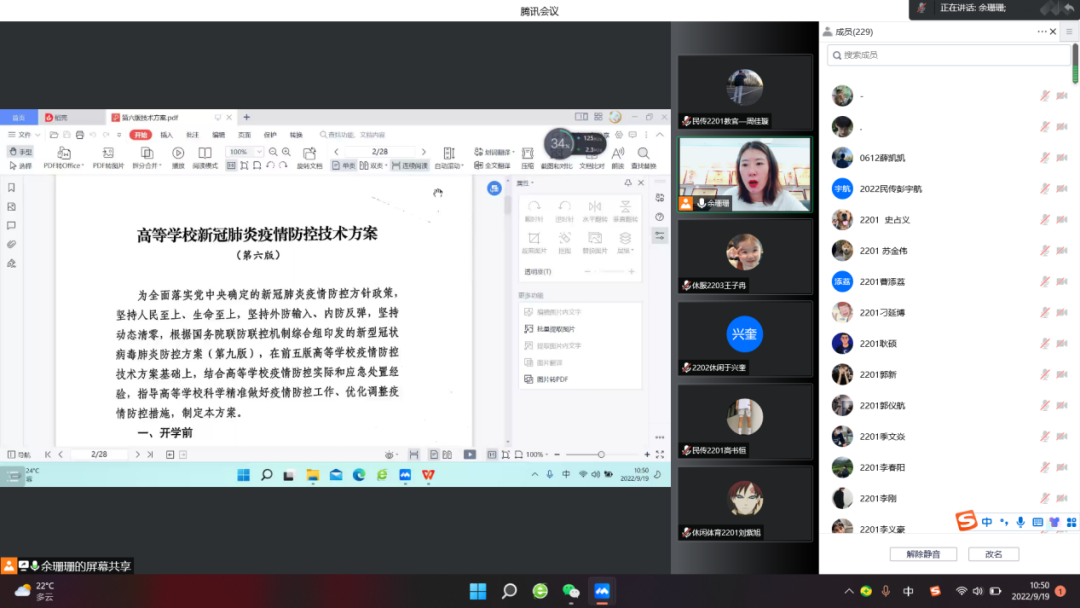Click the 搜索成员 search field
The width and height of the screenshot is (1080, 608).
(948, 55)
